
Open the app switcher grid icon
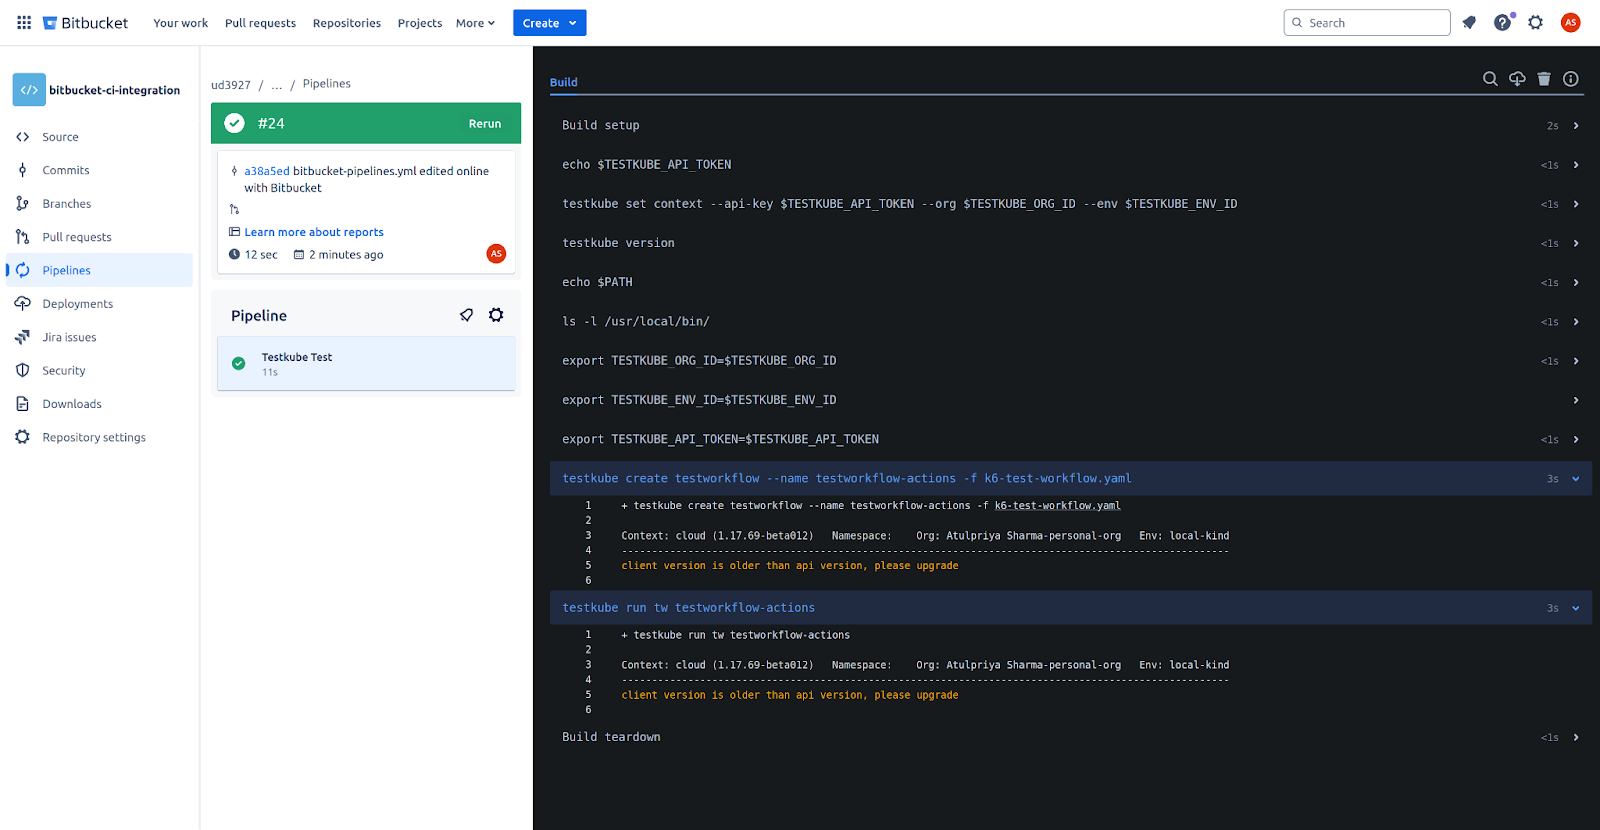click(x=24, y=22)
